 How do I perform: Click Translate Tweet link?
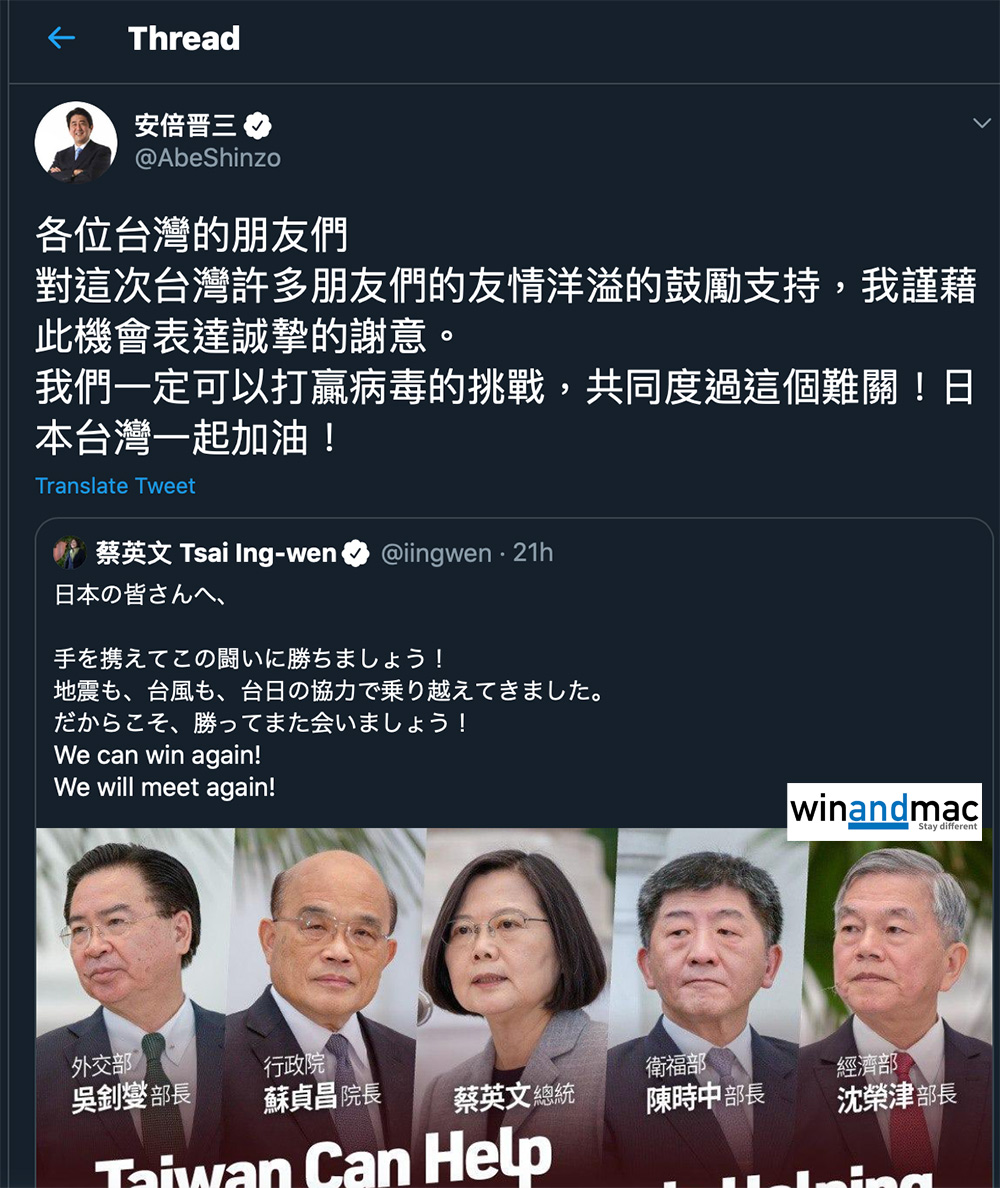click(x=115, y=486)
